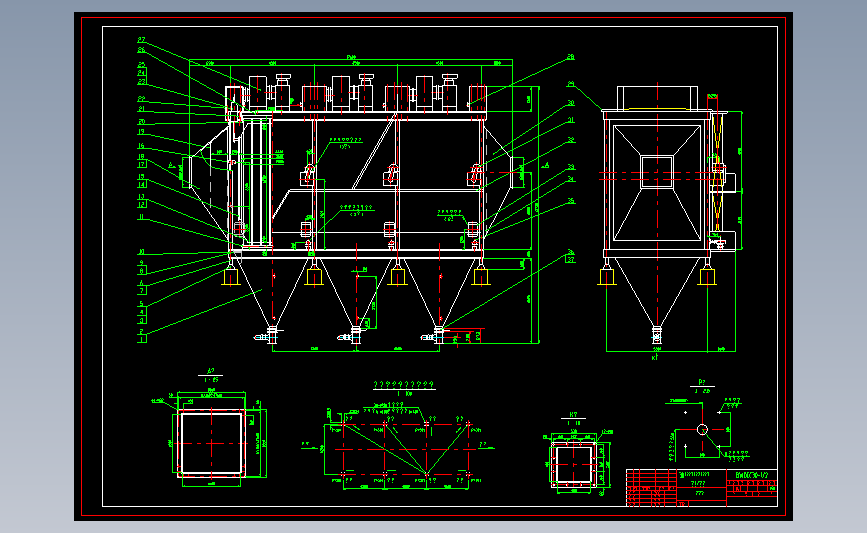The width and height of the screenshot is (867, 533).
Task: Click part callout number 31
Action: [571, 120]
